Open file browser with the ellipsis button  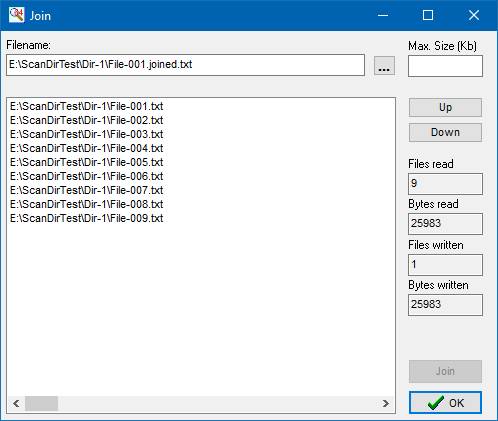coord(384,66)
